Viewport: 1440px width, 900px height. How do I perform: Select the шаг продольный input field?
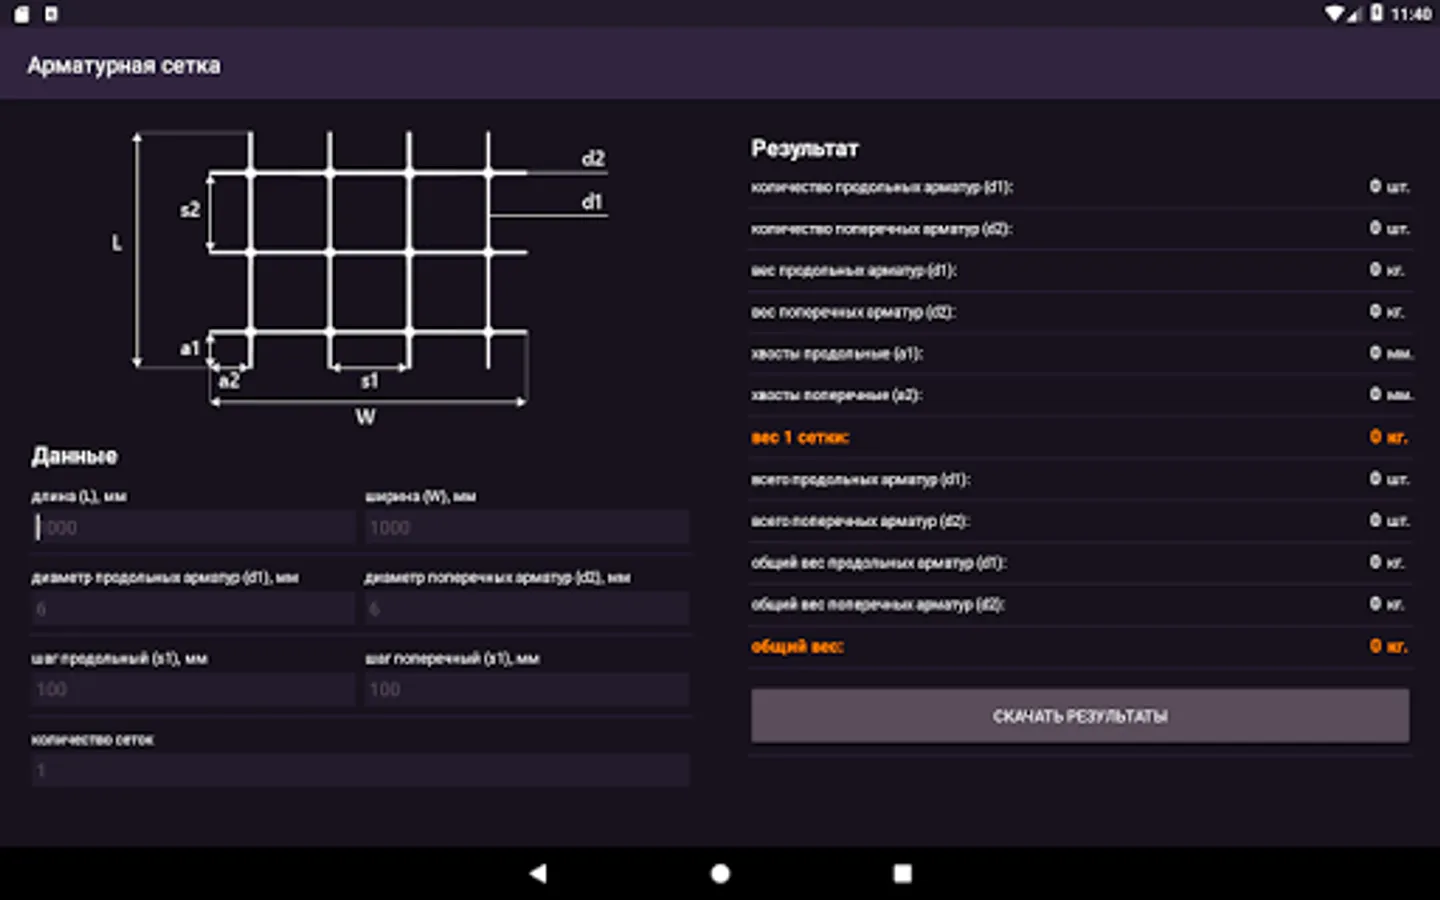[x=193, y=689]
